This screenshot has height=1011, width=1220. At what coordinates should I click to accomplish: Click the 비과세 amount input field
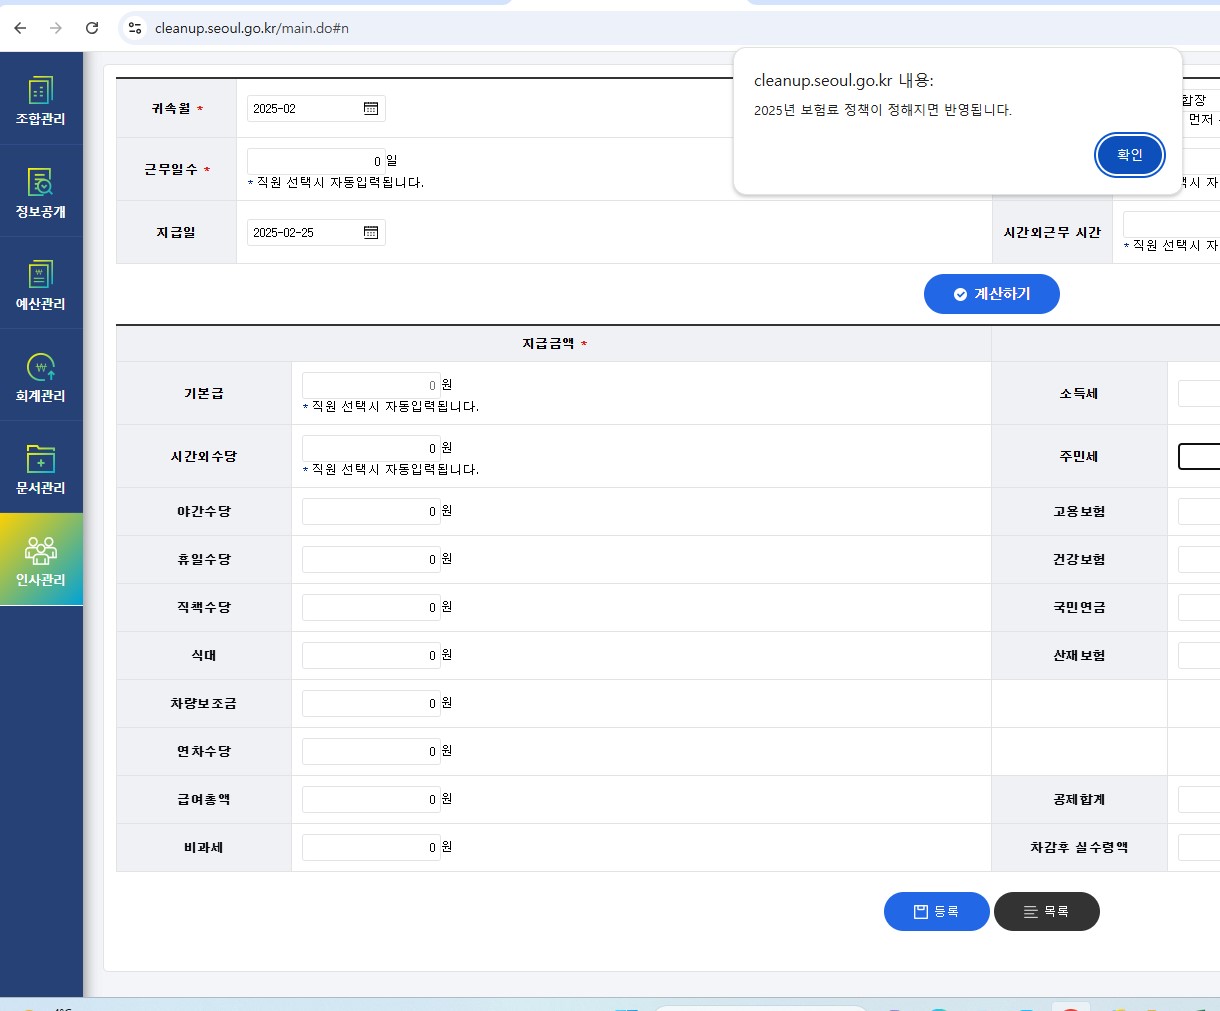click(x=370, y=848)
